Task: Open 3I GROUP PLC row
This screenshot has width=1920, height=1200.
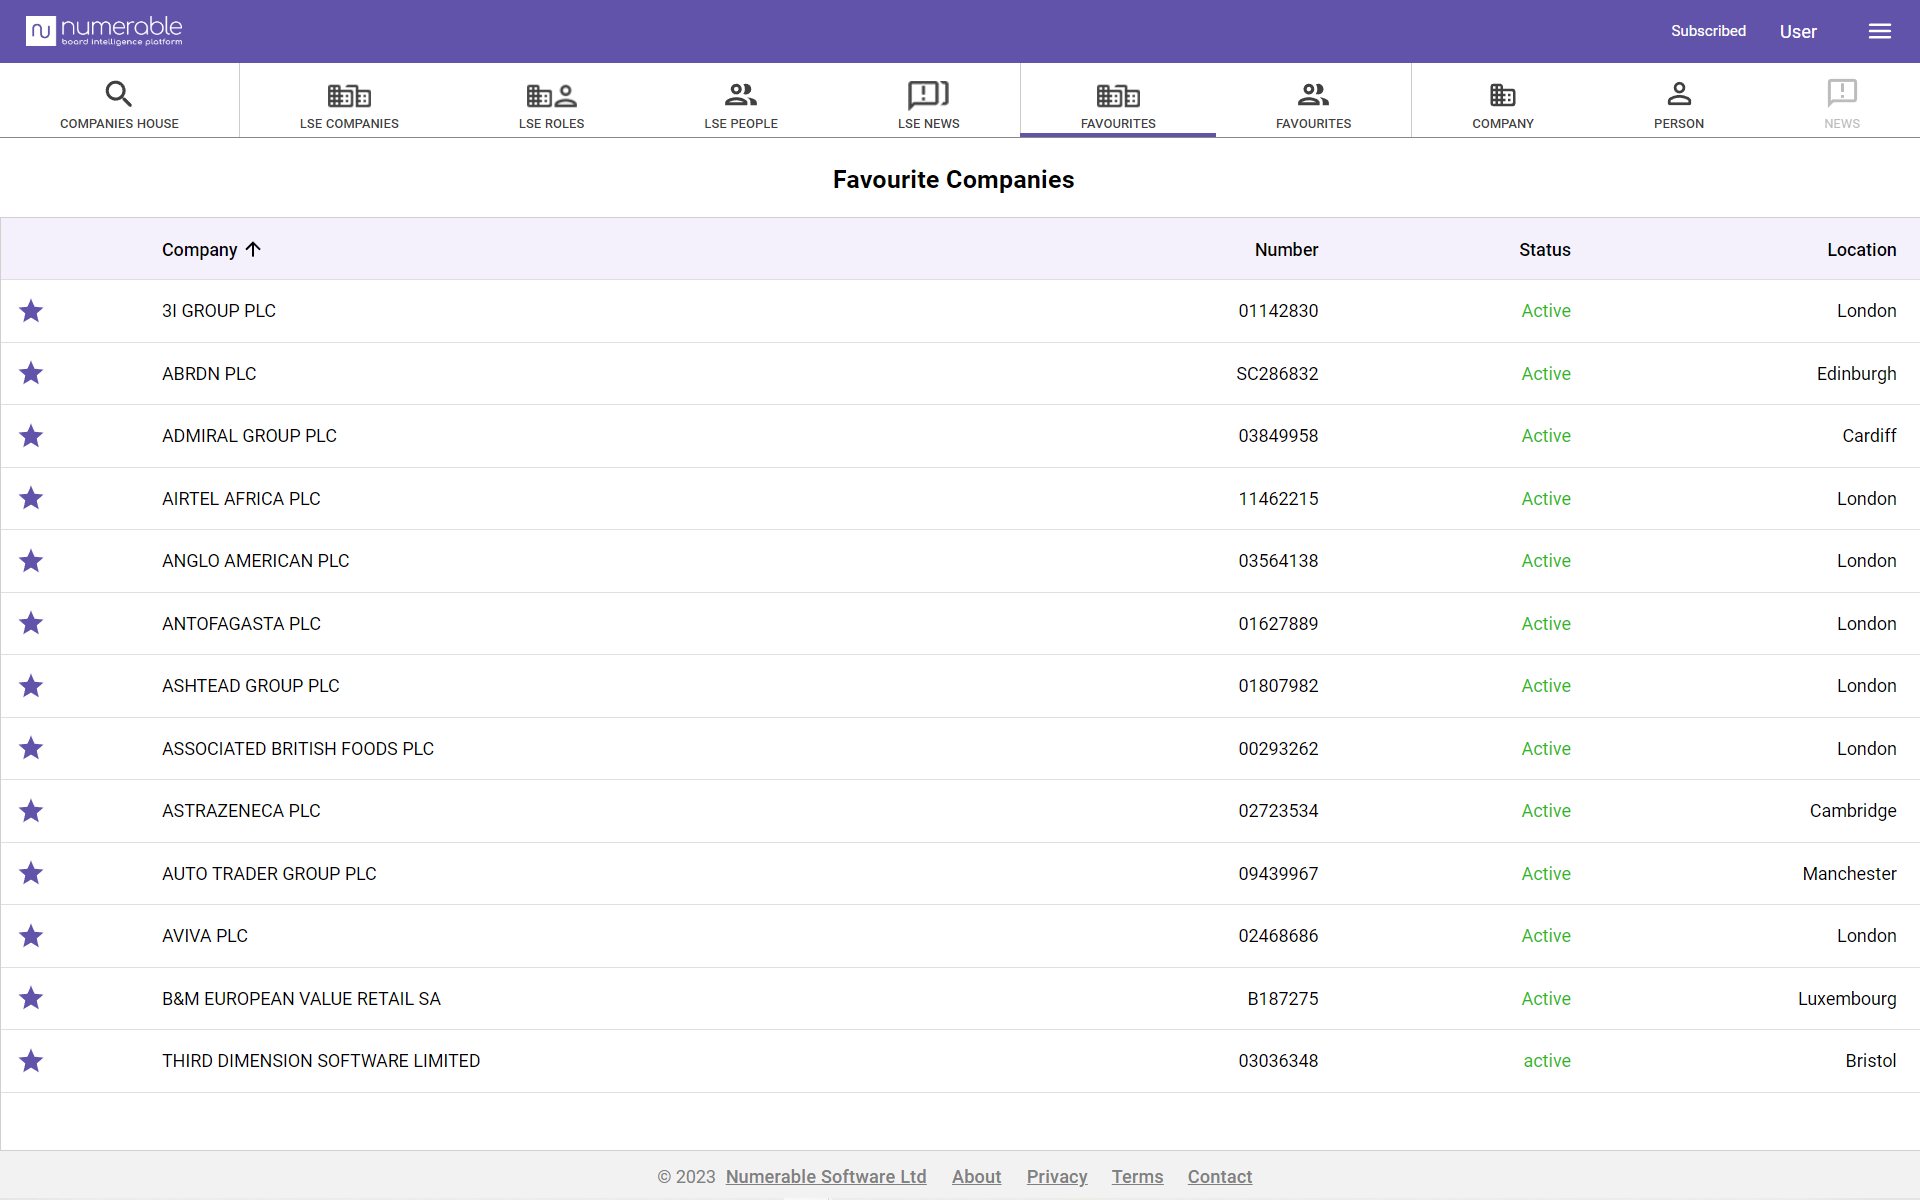Action: point(960,311)
